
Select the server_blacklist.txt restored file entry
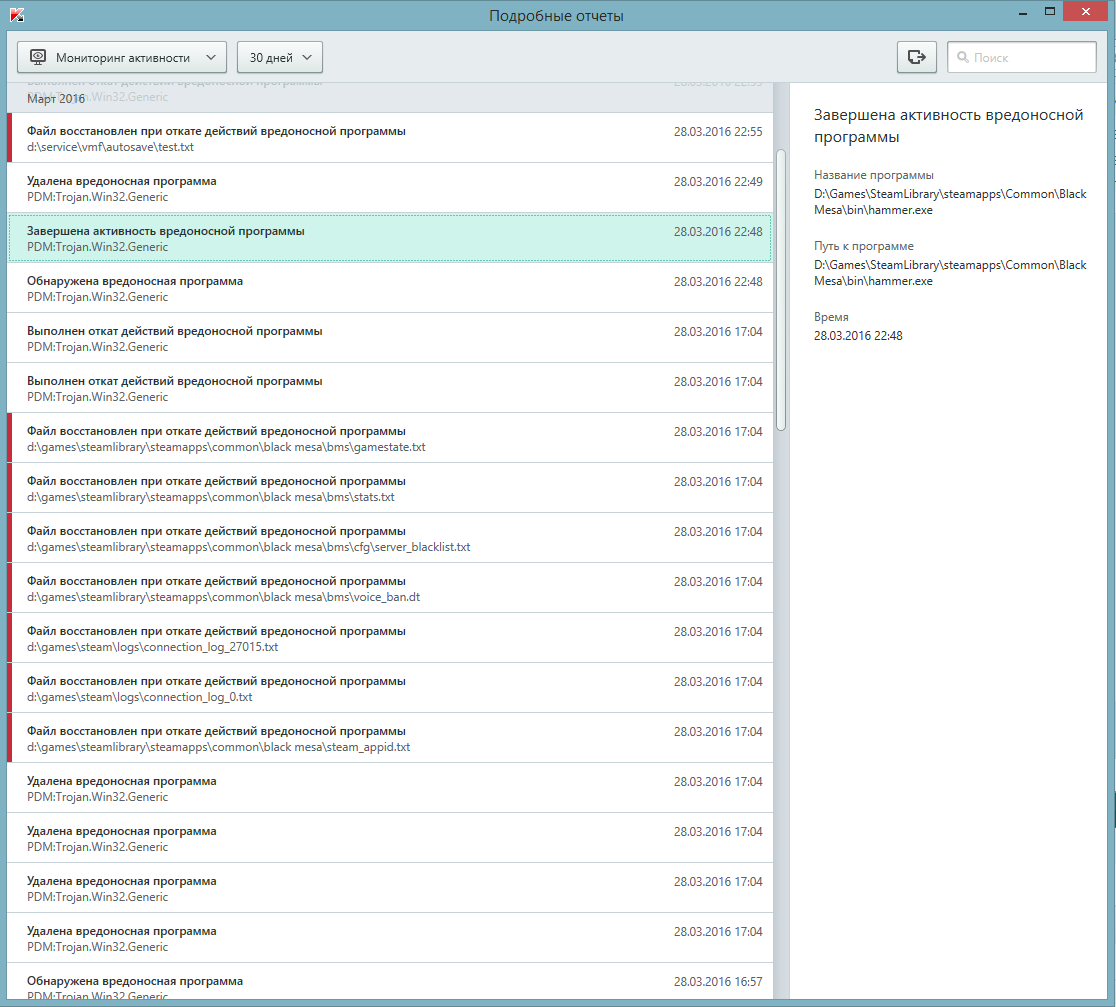390,538
